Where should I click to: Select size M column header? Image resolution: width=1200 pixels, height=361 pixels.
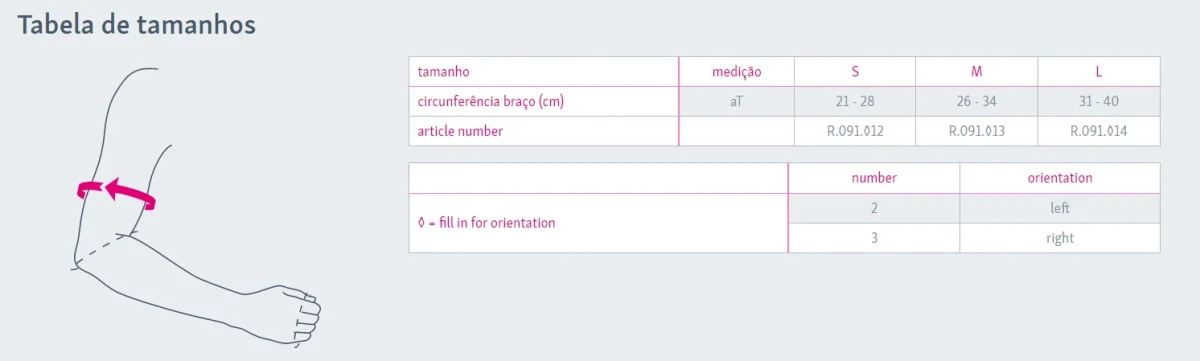(x=977, y=72)
